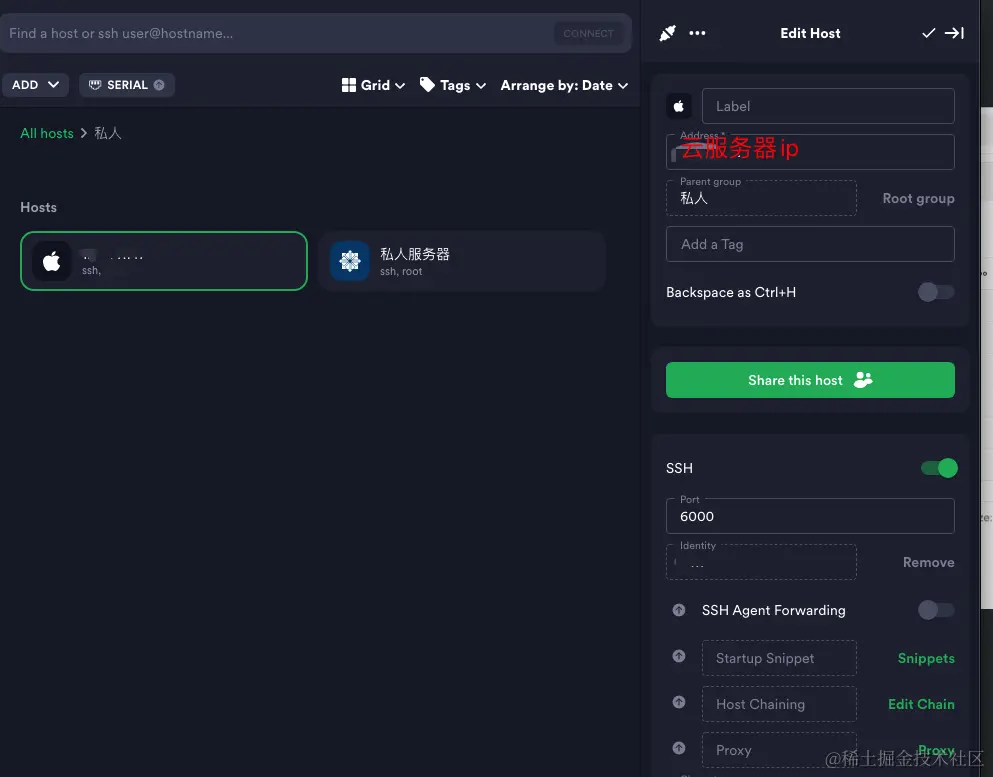The width and height of the screenshot is (993, 777).
Task: Click the SERIAL button
Action: (127, 85)
